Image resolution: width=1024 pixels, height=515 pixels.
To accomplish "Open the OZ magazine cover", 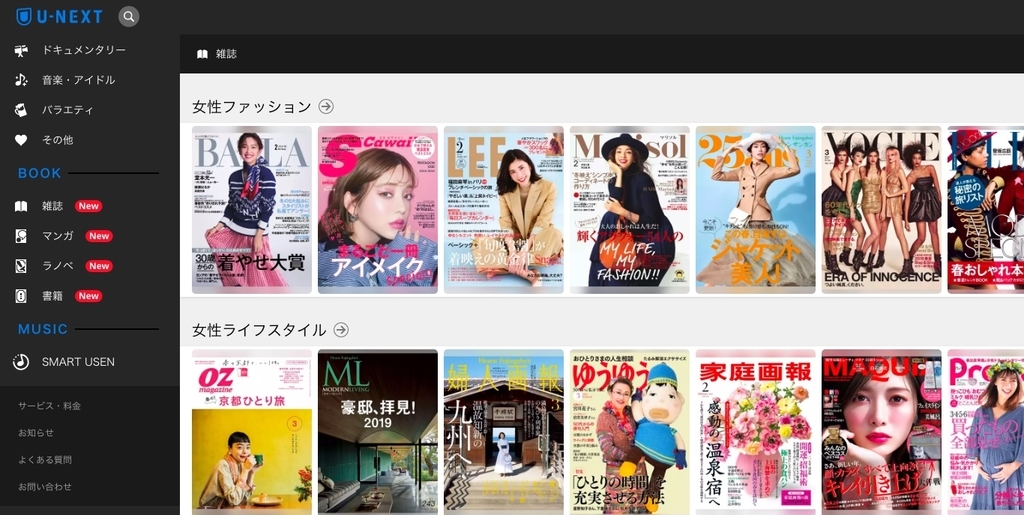I will (251, 432).
